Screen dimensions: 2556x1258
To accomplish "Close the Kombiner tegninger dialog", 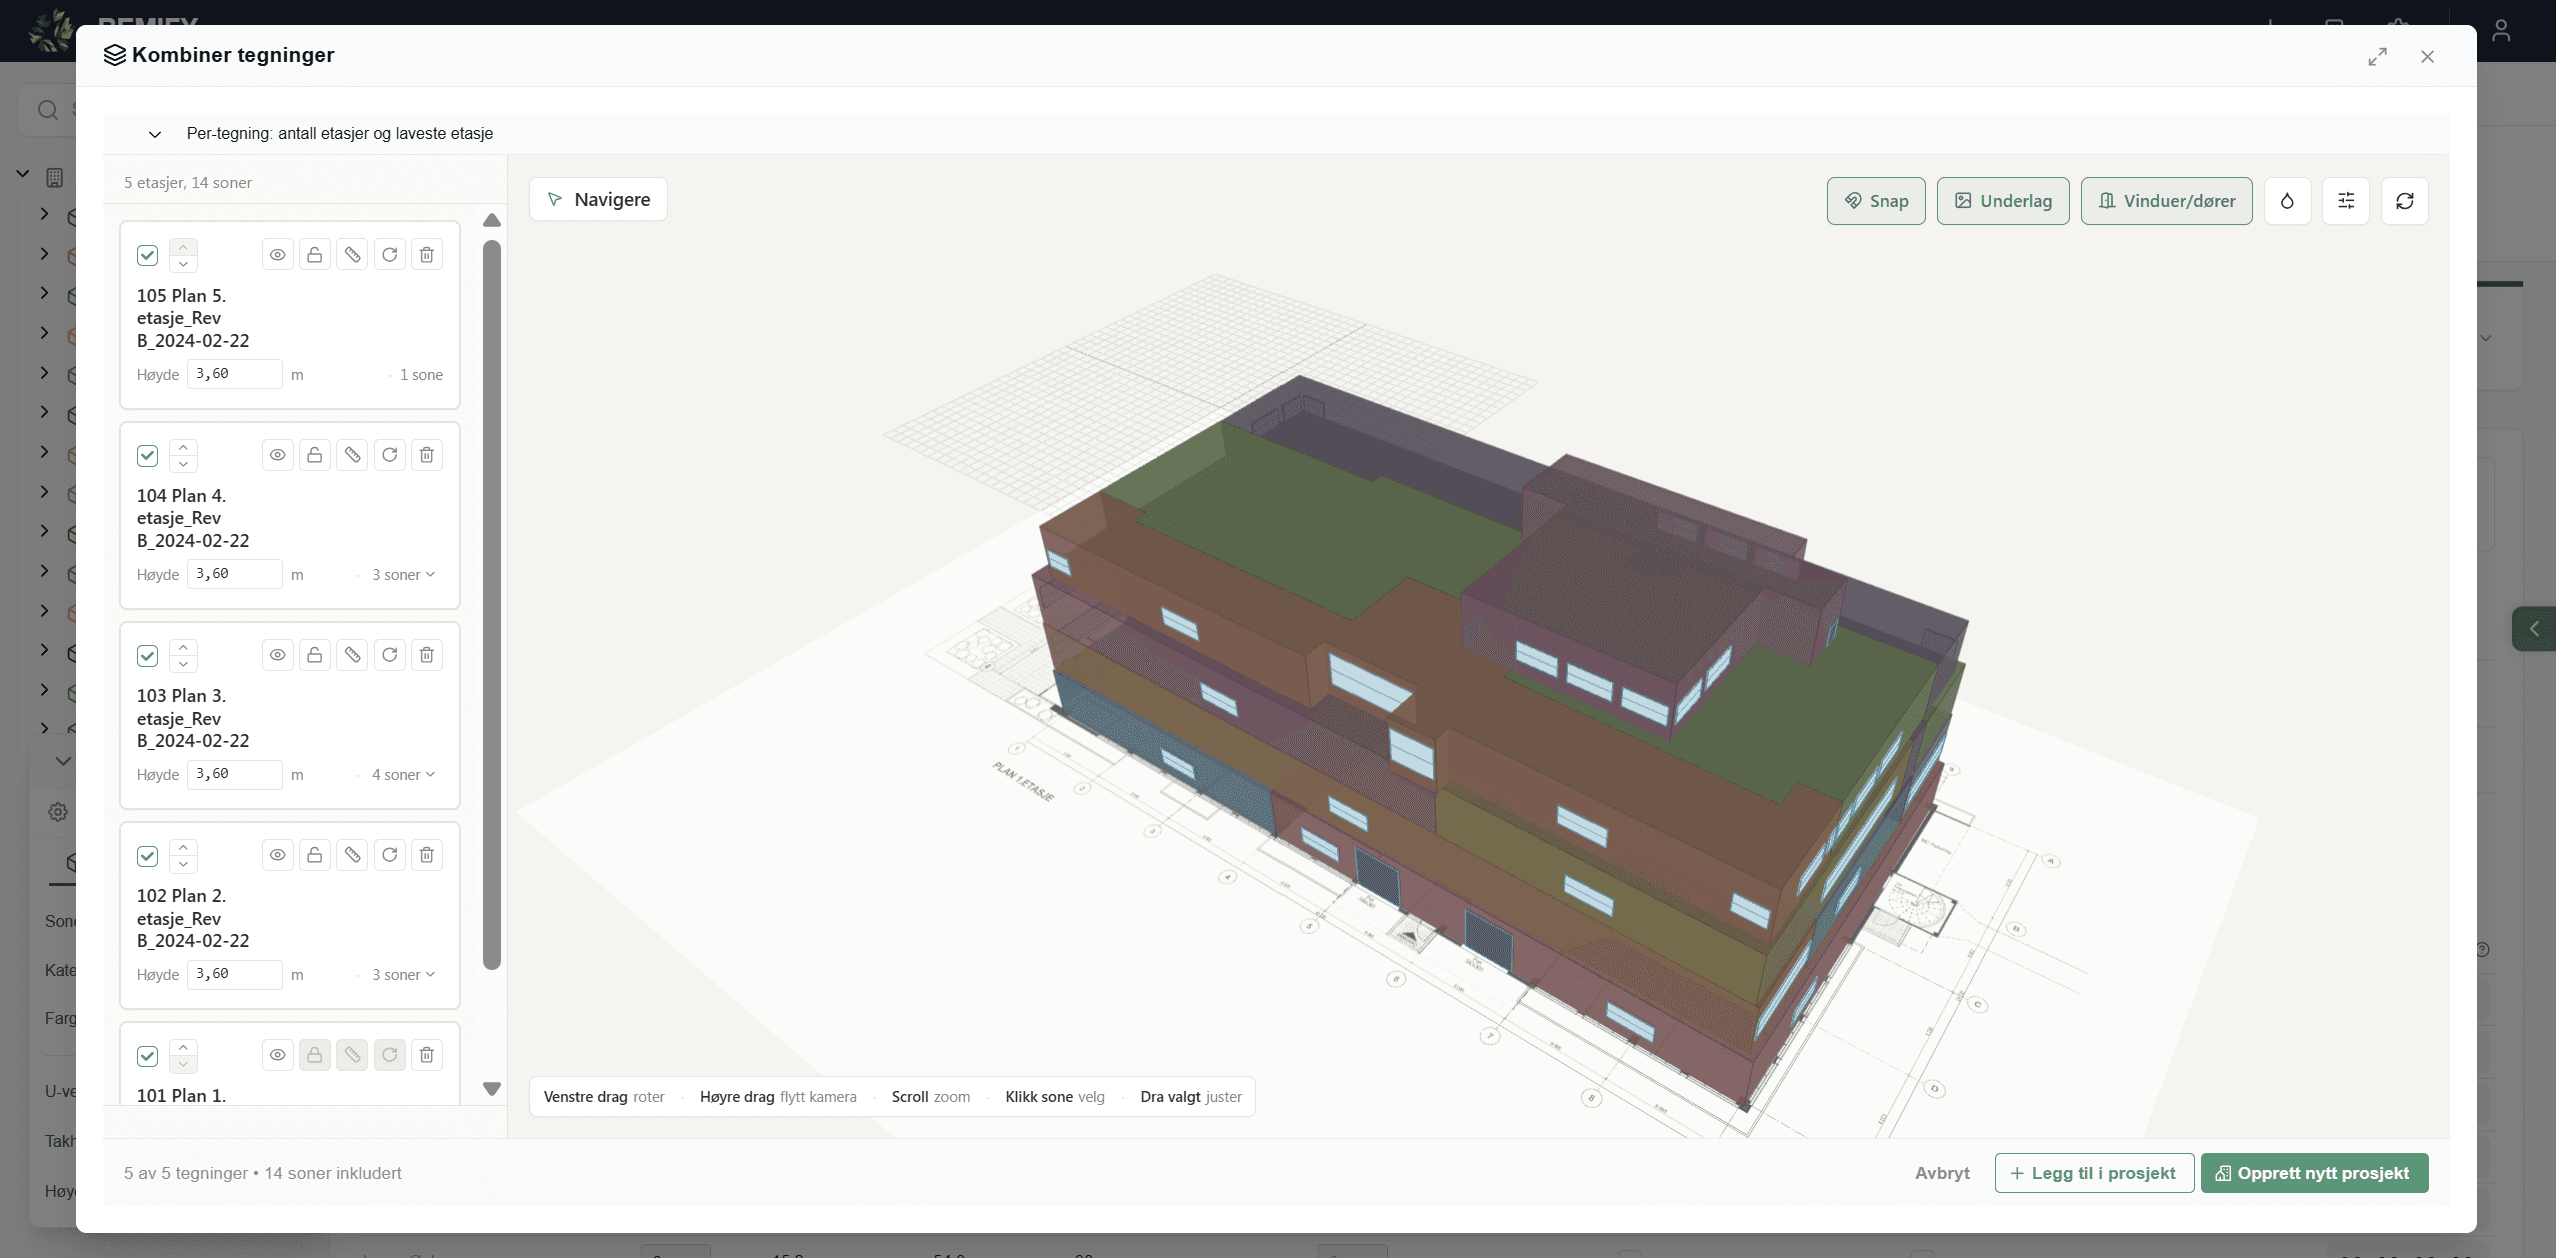I will 2428,57.
